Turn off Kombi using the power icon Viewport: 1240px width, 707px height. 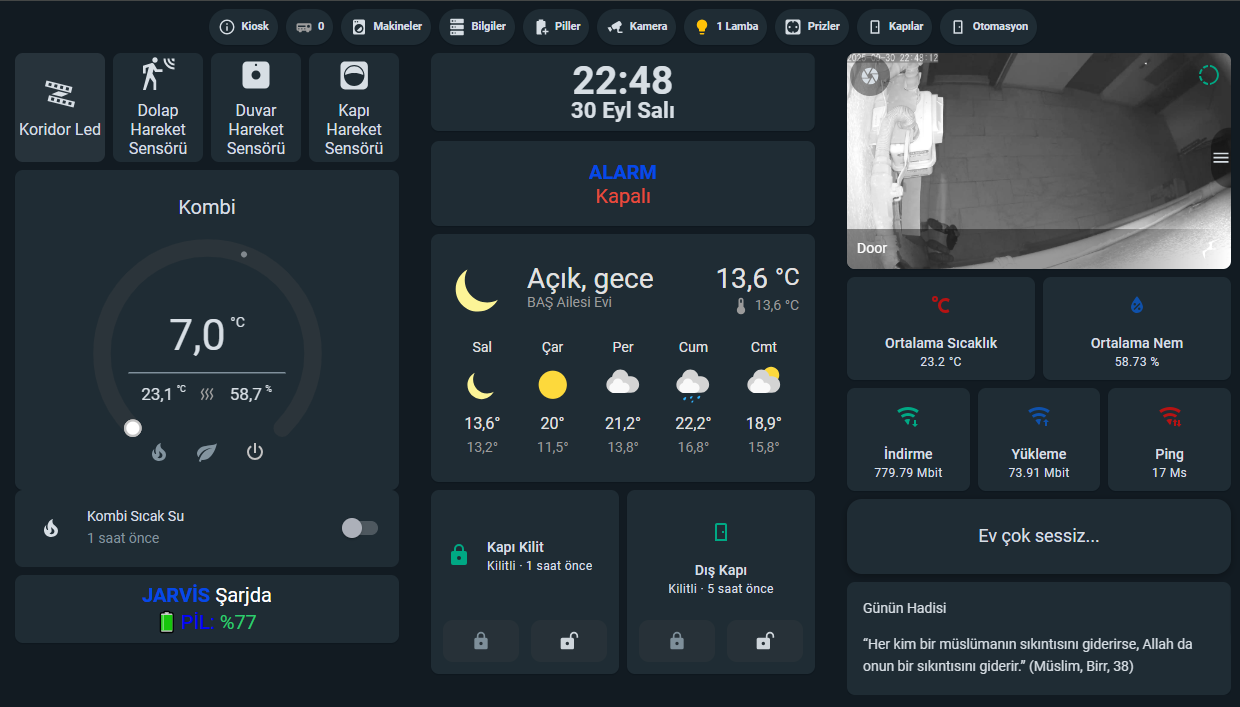click(255, 452)
